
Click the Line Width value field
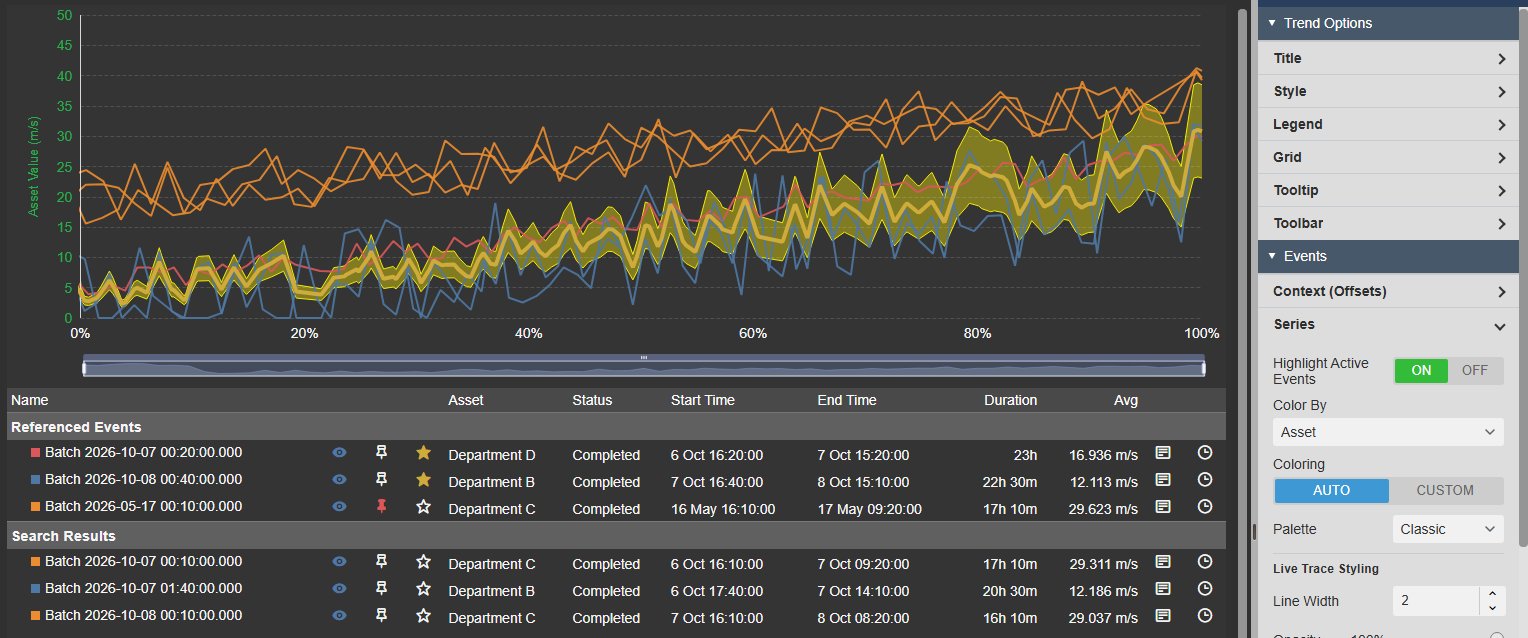coord(1436,601)
